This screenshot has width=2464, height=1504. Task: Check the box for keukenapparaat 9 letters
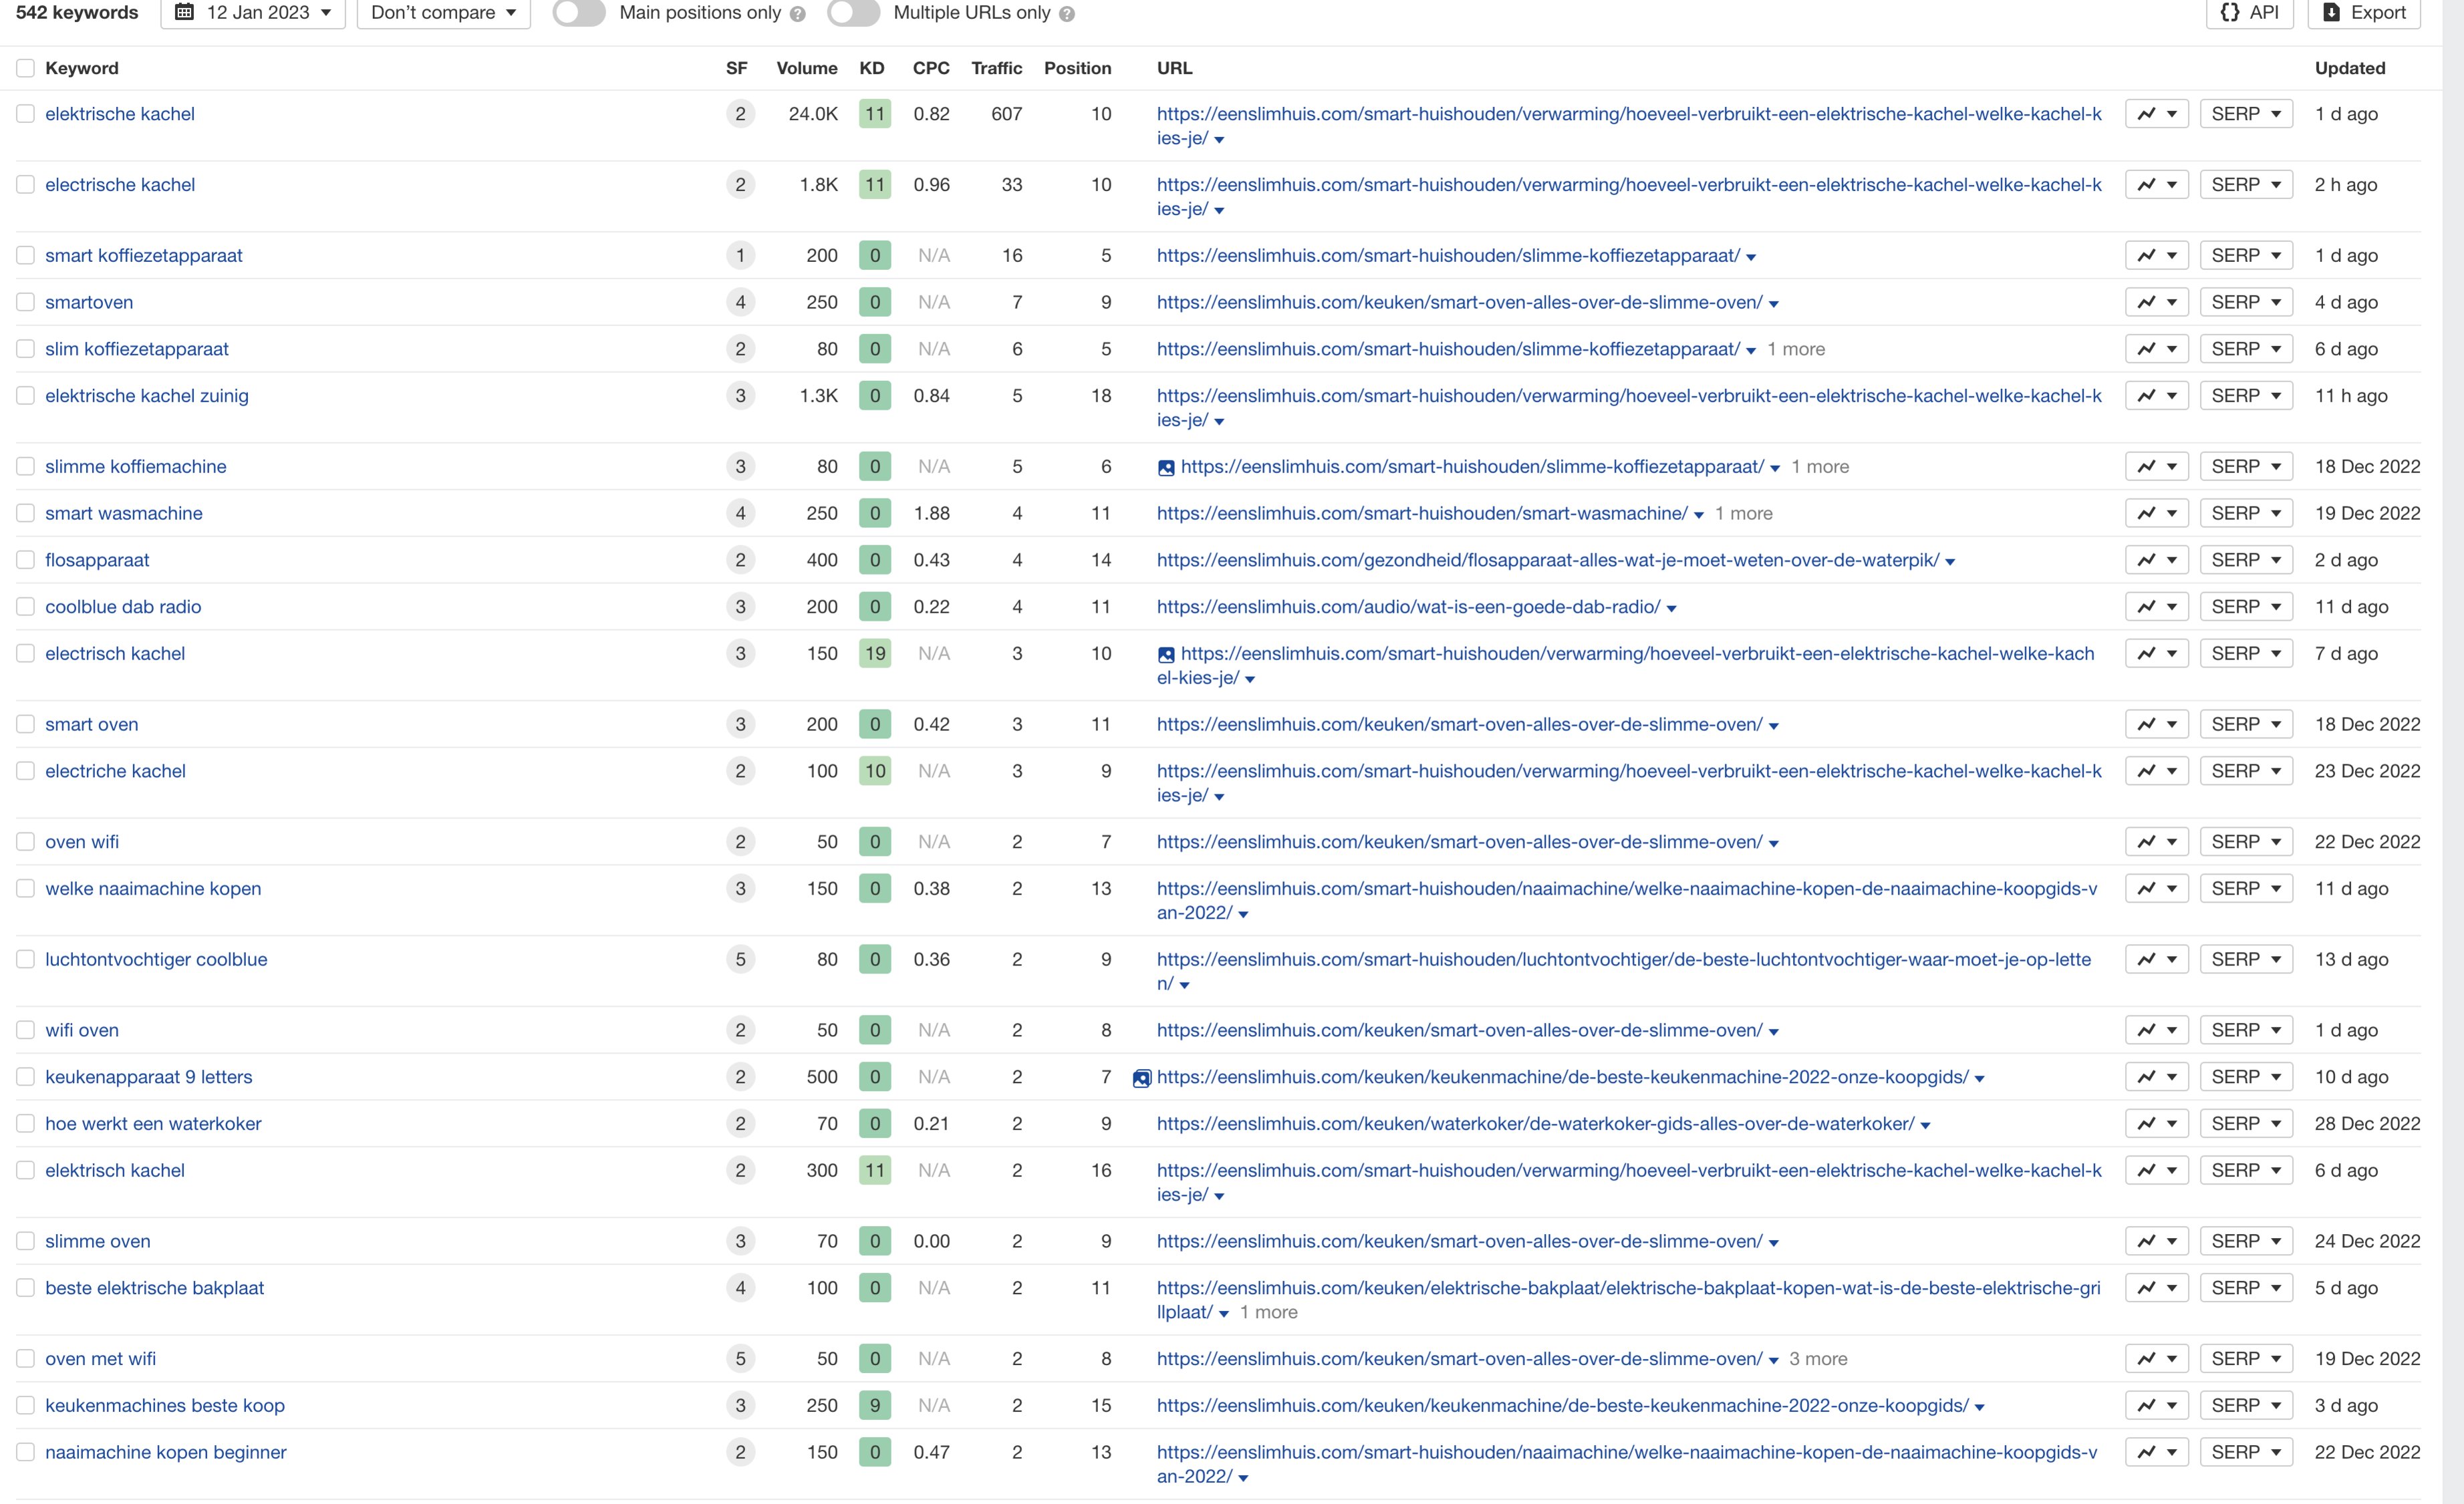pos(25,1077)
